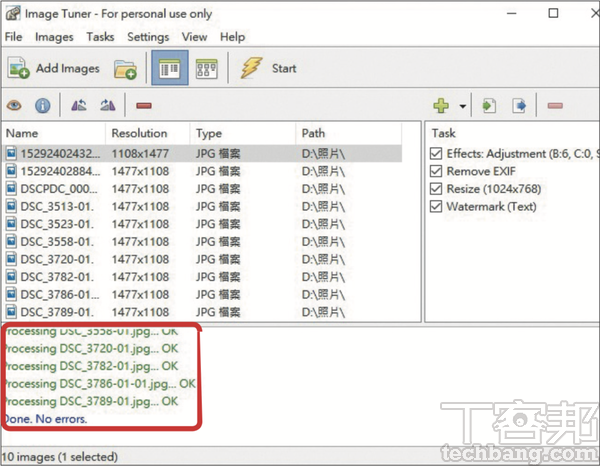Click the Add Images button

click(55, 69)
